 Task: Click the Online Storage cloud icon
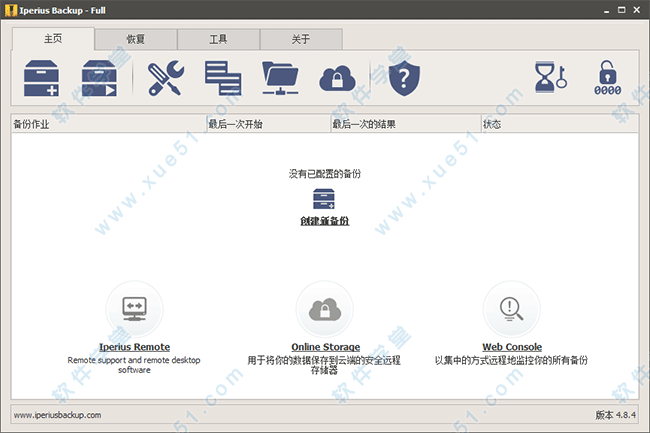(x=325, y=309)
